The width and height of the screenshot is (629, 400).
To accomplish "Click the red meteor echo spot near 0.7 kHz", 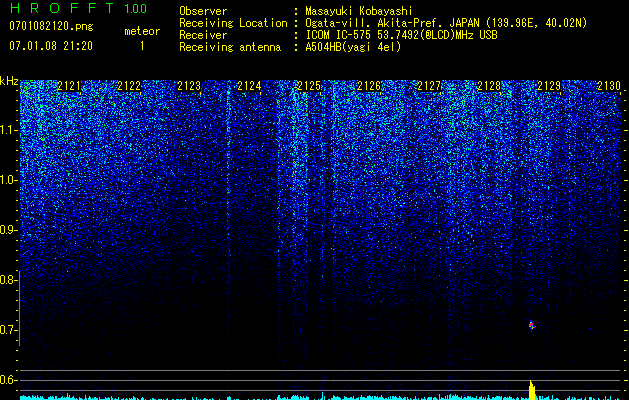I will tap(532, 326).
